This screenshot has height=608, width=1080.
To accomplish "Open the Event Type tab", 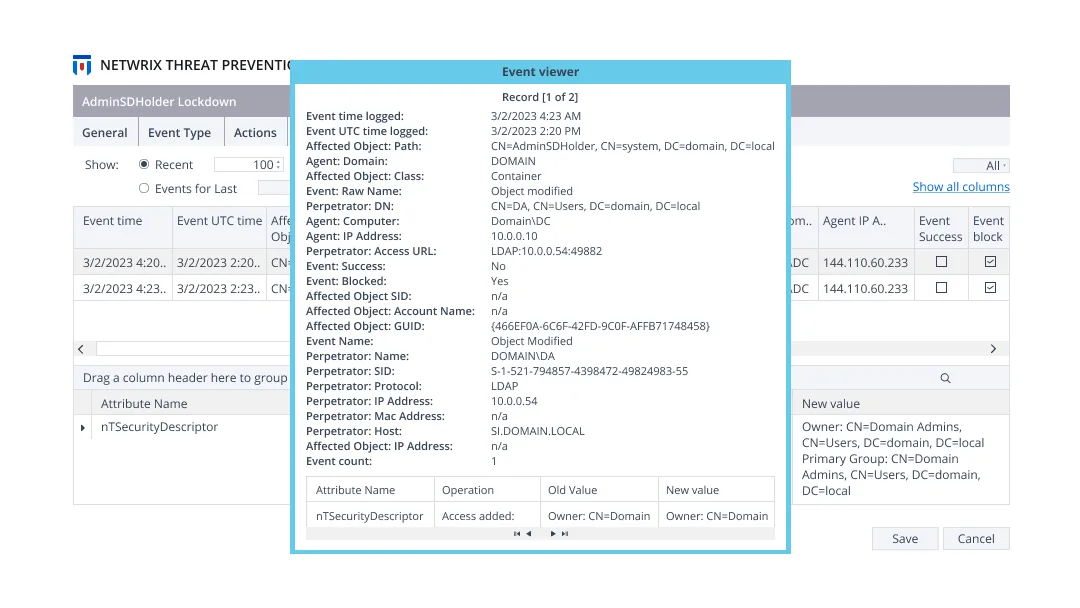I will point(180,132).
